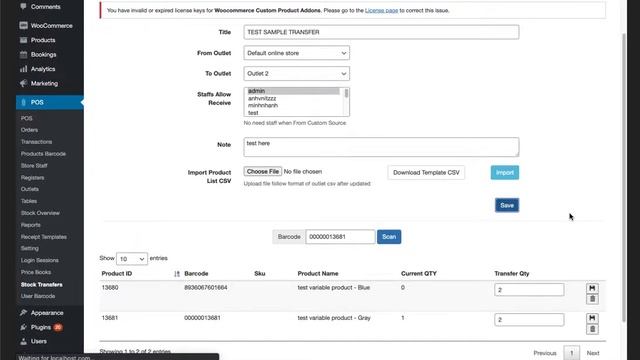
Task: Open Products Barcode submenu item
Action: point(43,154)
